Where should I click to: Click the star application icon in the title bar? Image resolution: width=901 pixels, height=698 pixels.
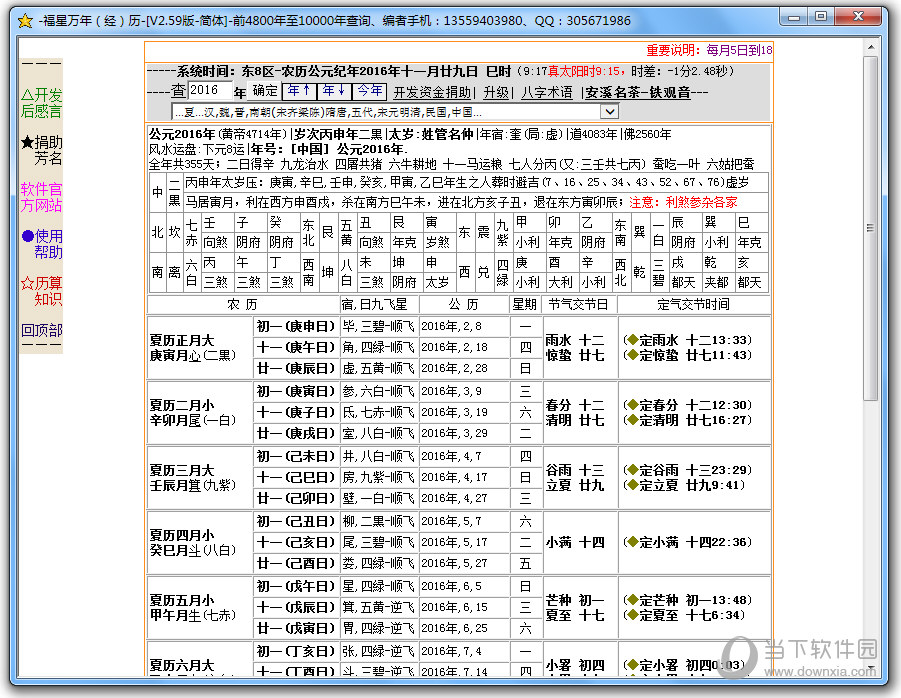25,21
